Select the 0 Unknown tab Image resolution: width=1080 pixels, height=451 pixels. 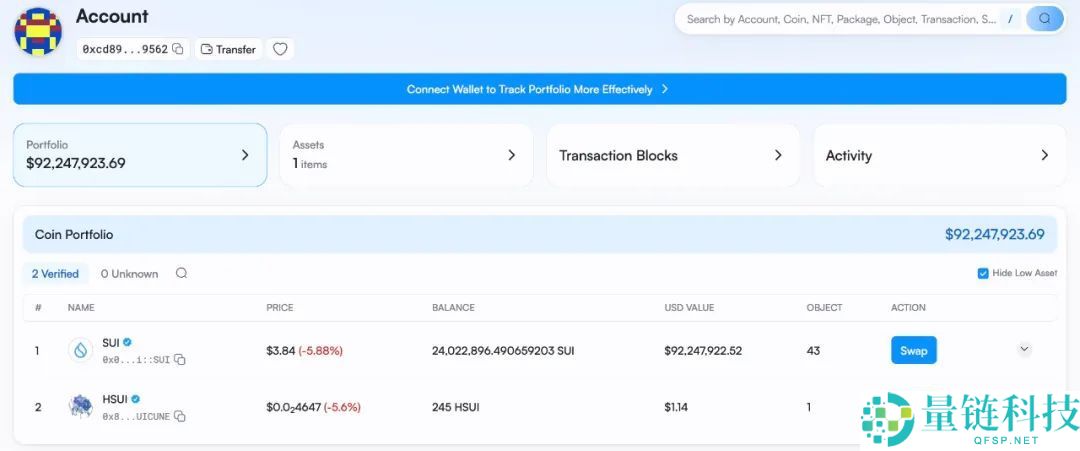coord(129,273)
